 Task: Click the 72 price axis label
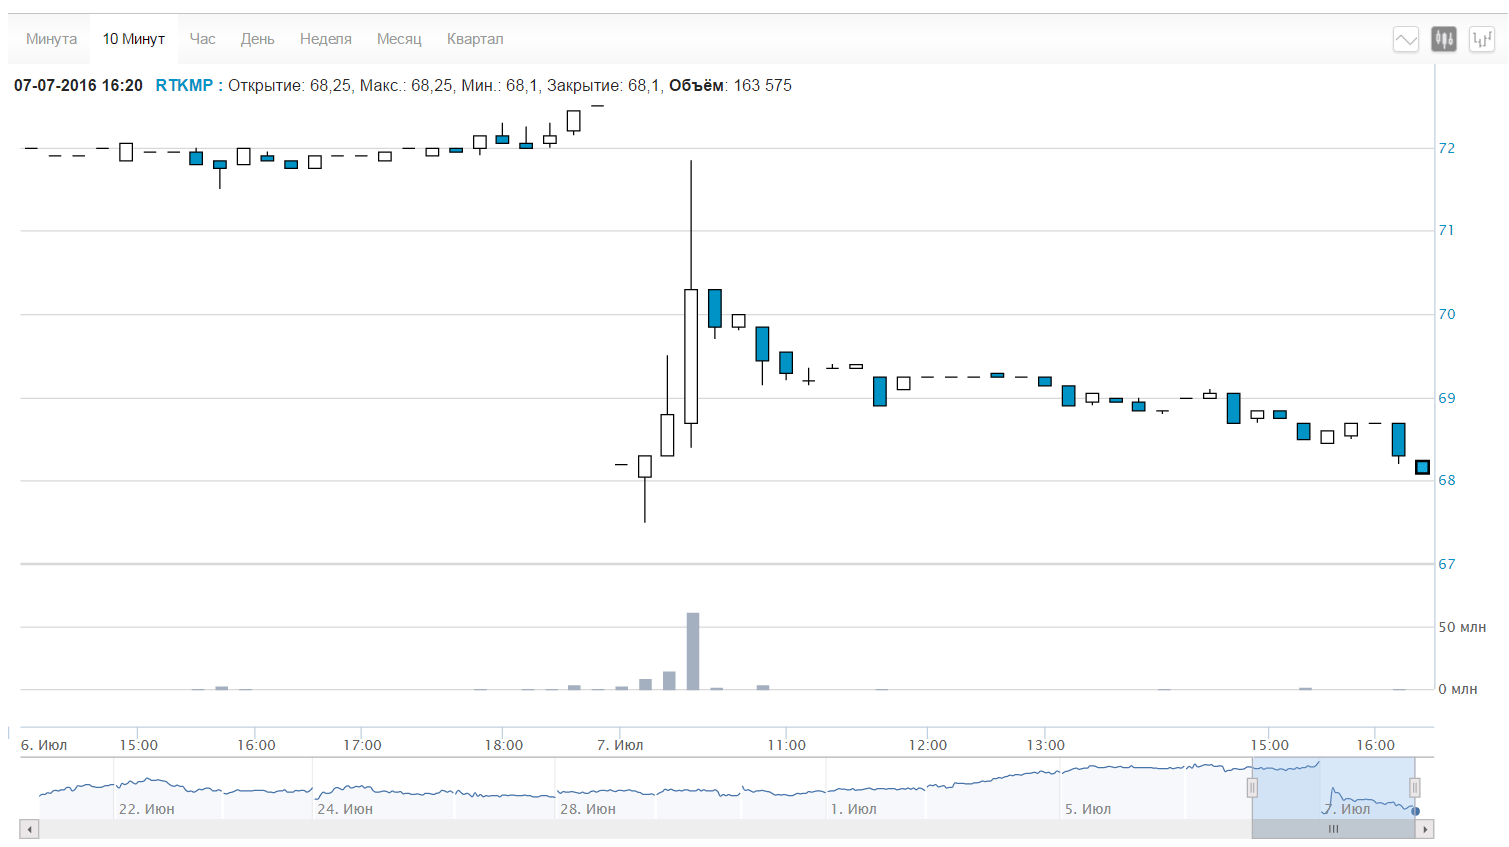coord(1447,148)
